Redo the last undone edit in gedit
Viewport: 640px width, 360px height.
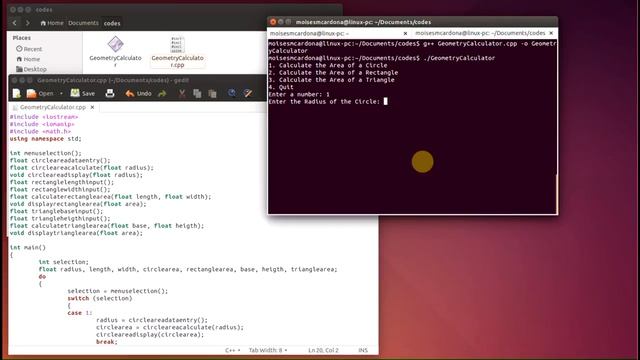pos(162,93)
